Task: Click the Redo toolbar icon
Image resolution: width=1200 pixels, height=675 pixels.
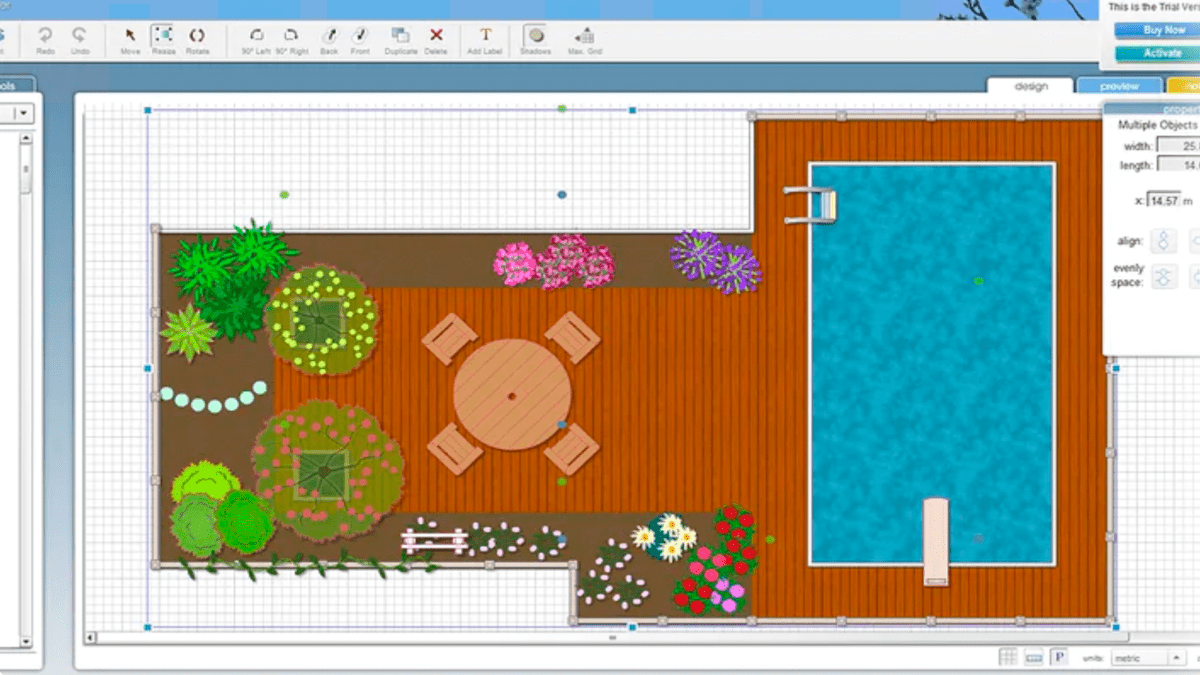Action: 45,39
